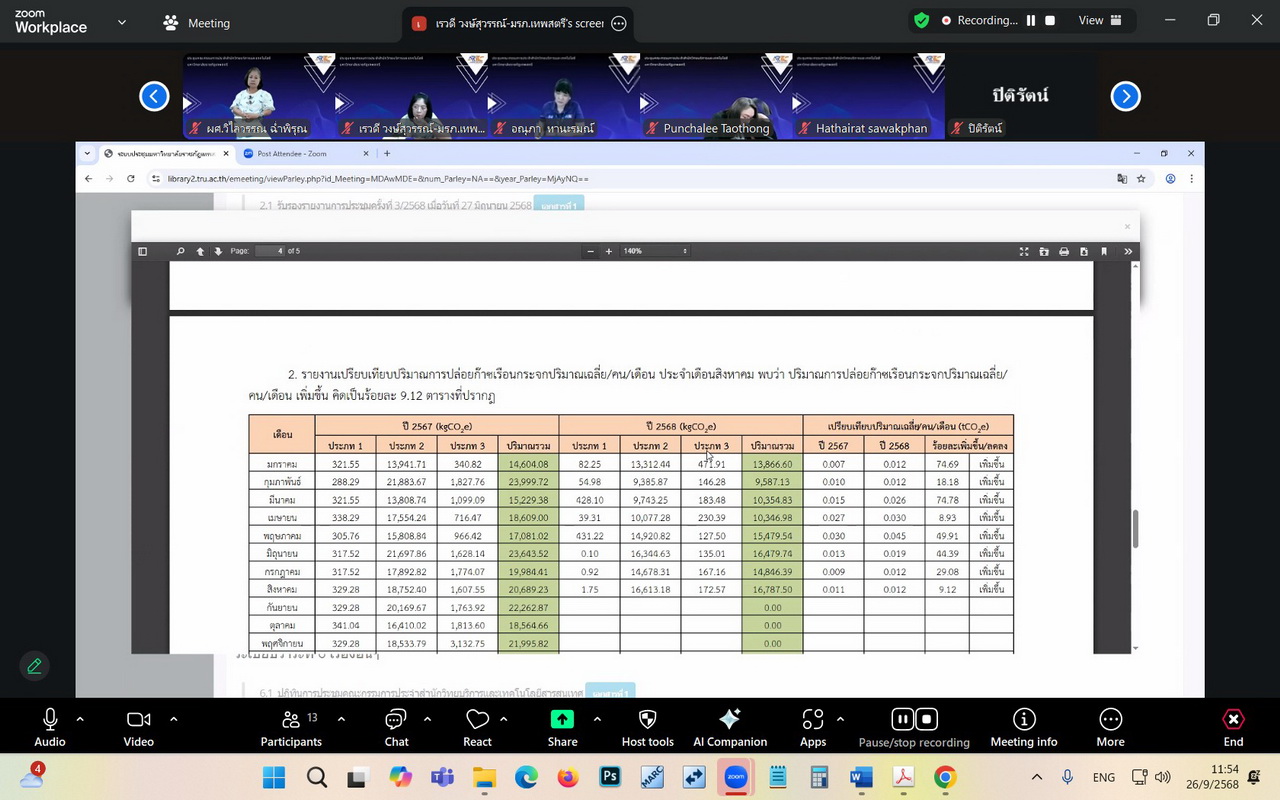Open the Participants panel
Viewport: 1280px width, 800px height.
[291, 726]
